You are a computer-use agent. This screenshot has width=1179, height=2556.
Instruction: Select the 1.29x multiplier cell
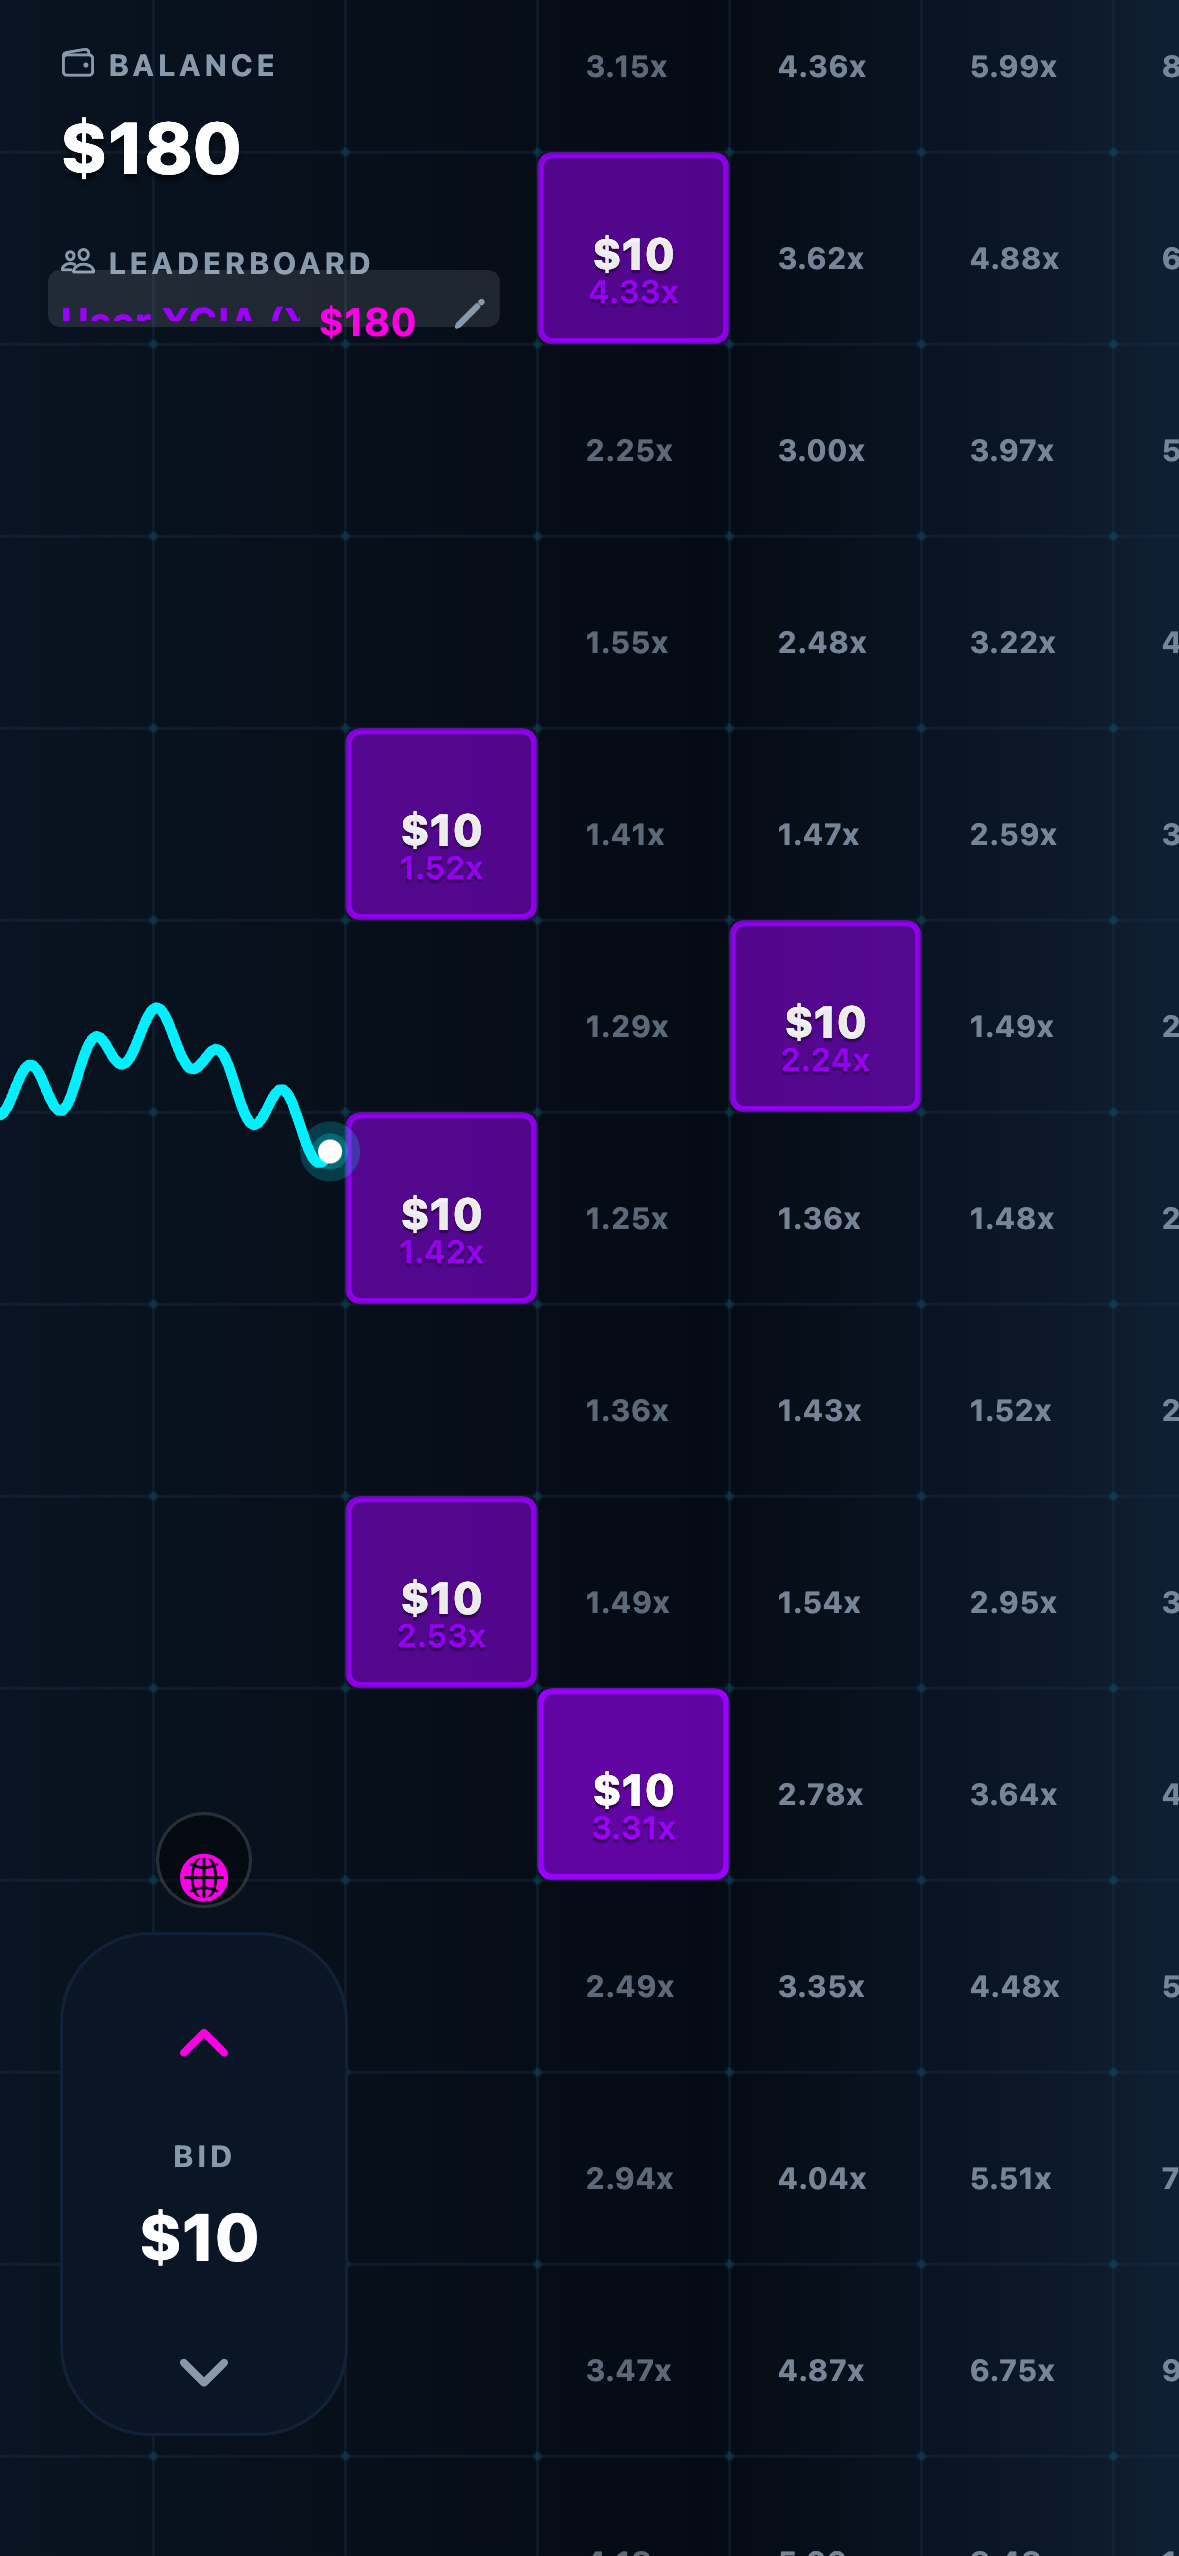pyautogui.click(x=628, y=1025)
